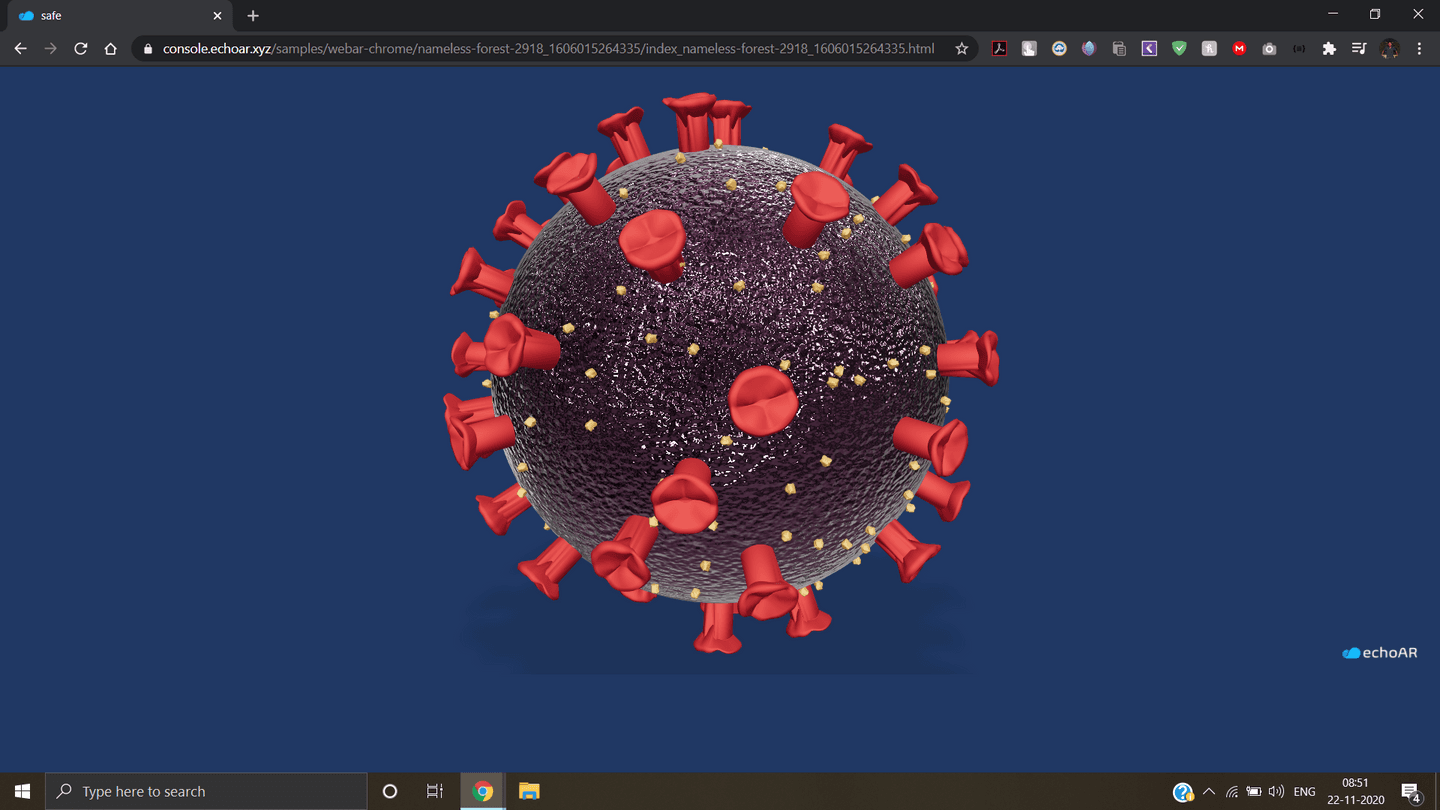Viewport: 1440px width, 810px height.
Task: Click the browser Forward arrow
Action: (50, 48)
